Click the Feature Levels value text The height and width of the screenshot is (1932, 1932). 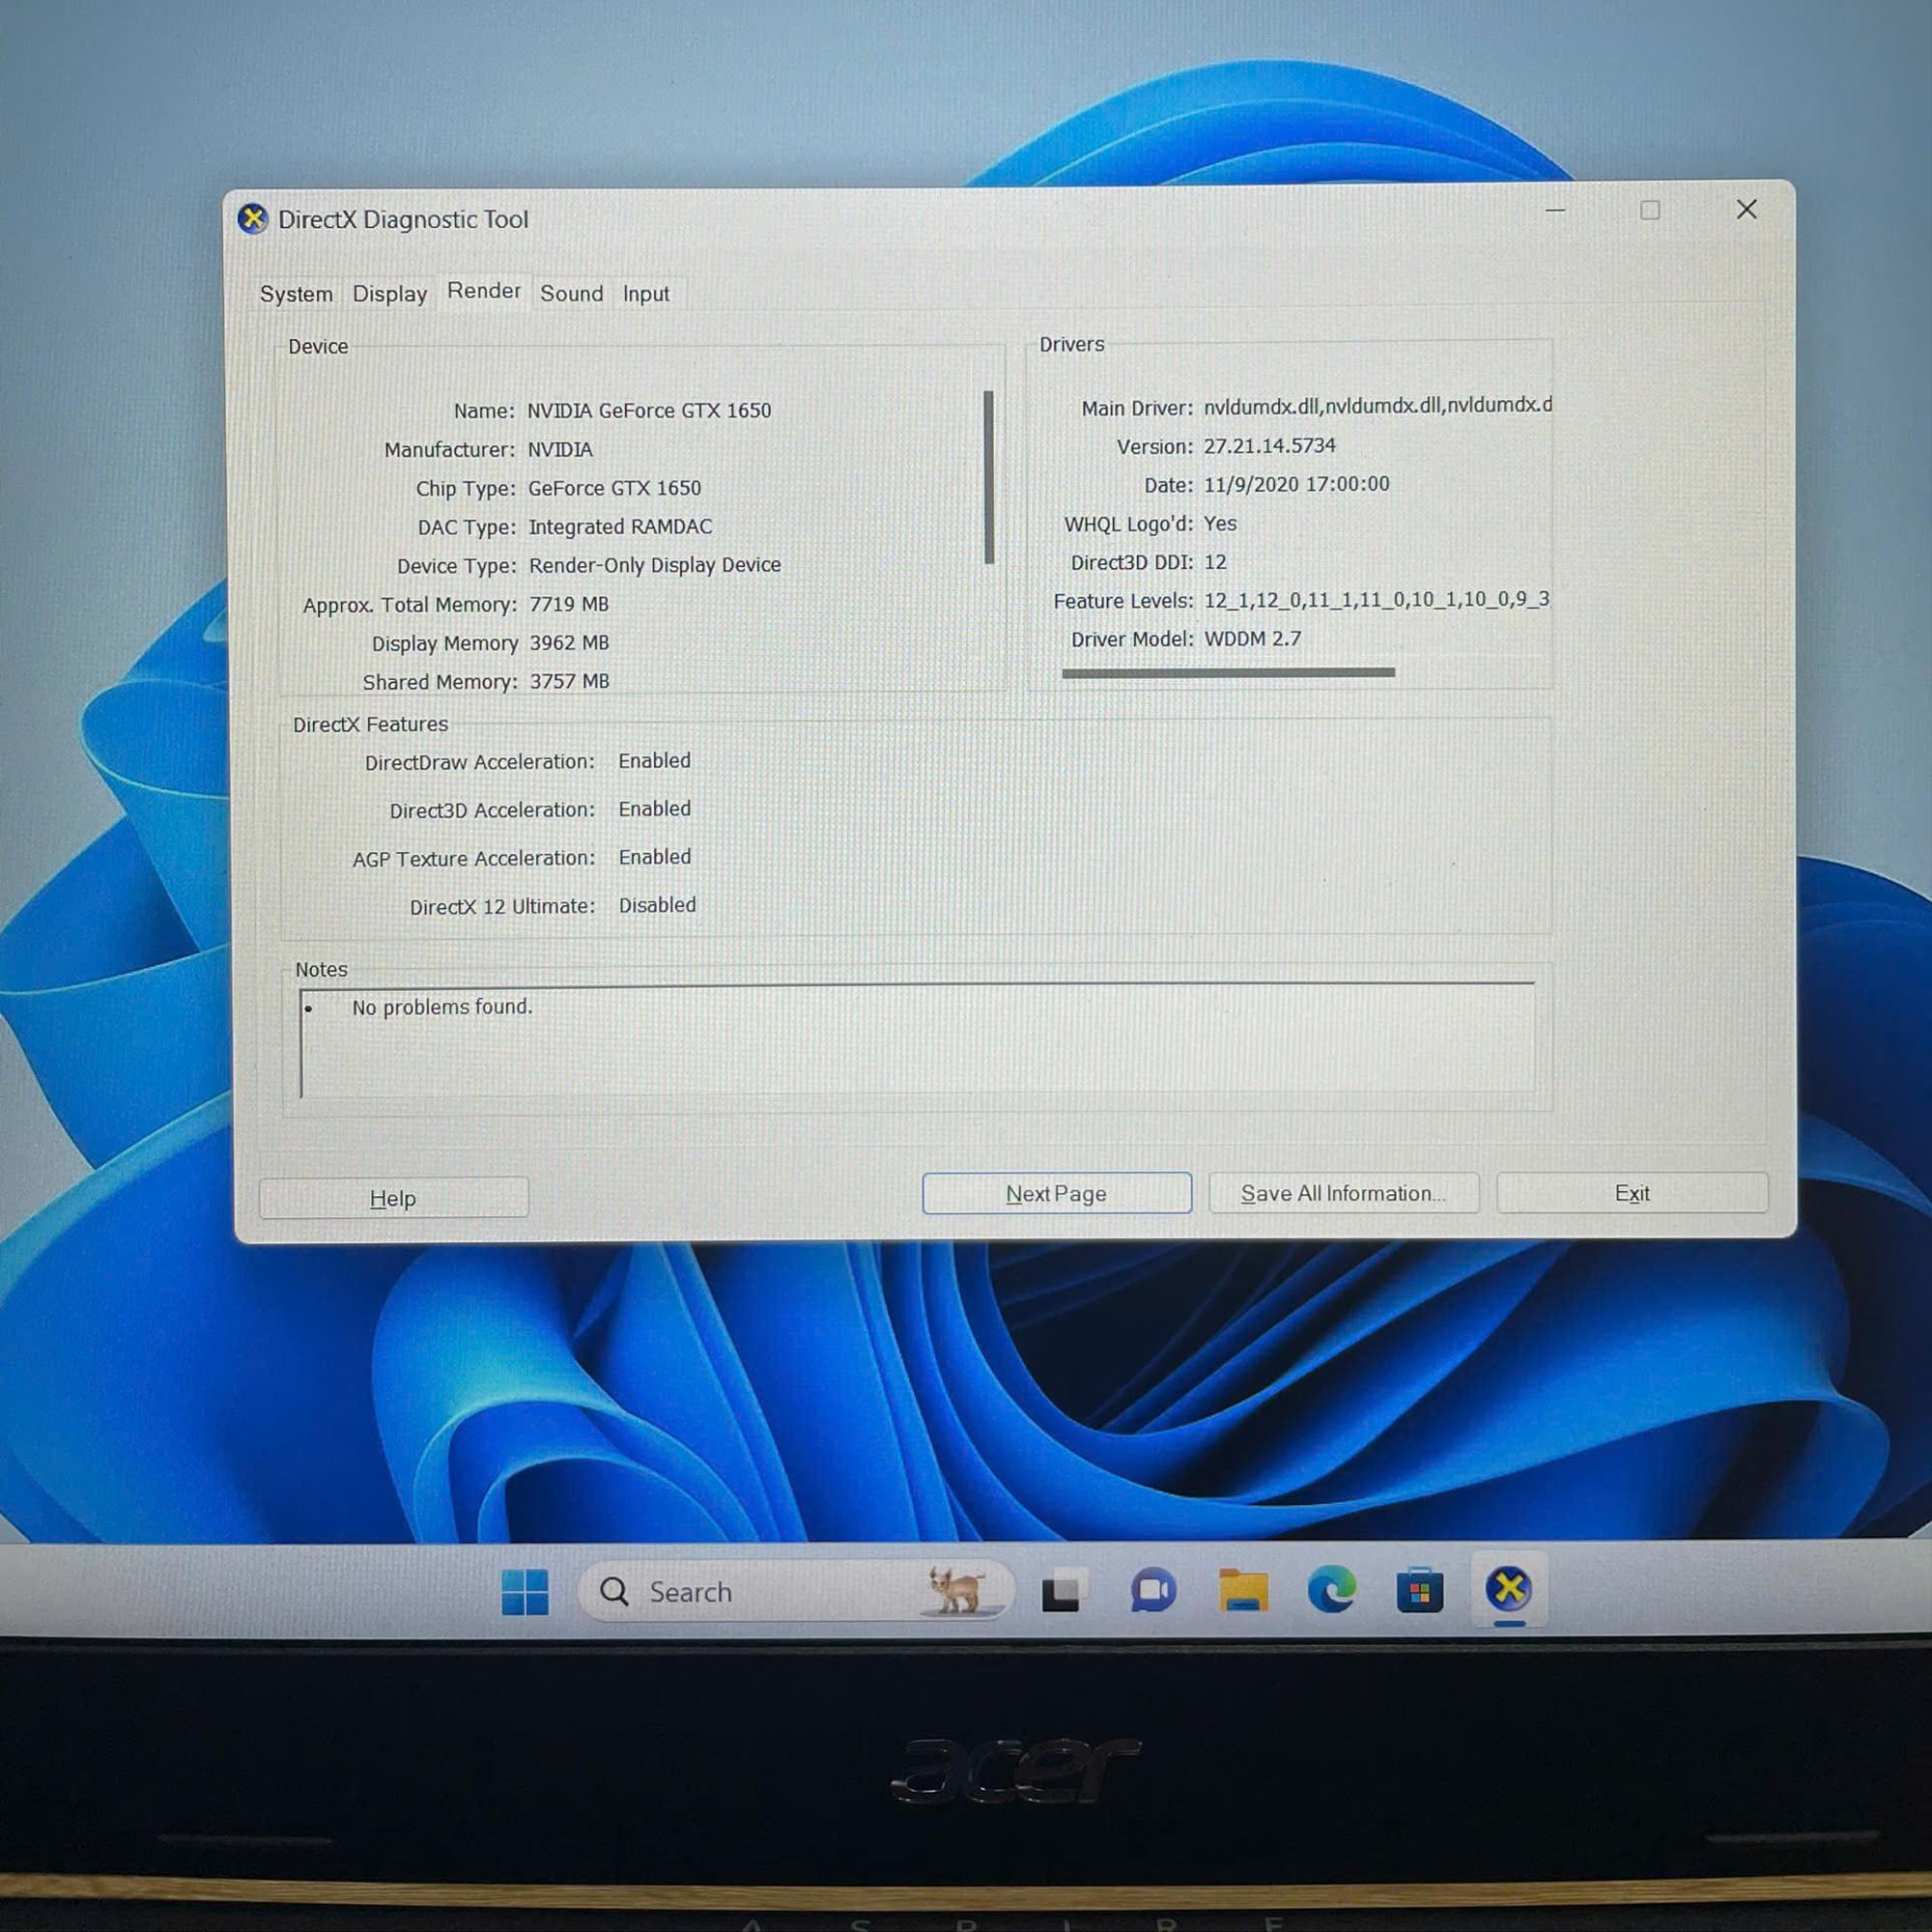[1376, 600]
